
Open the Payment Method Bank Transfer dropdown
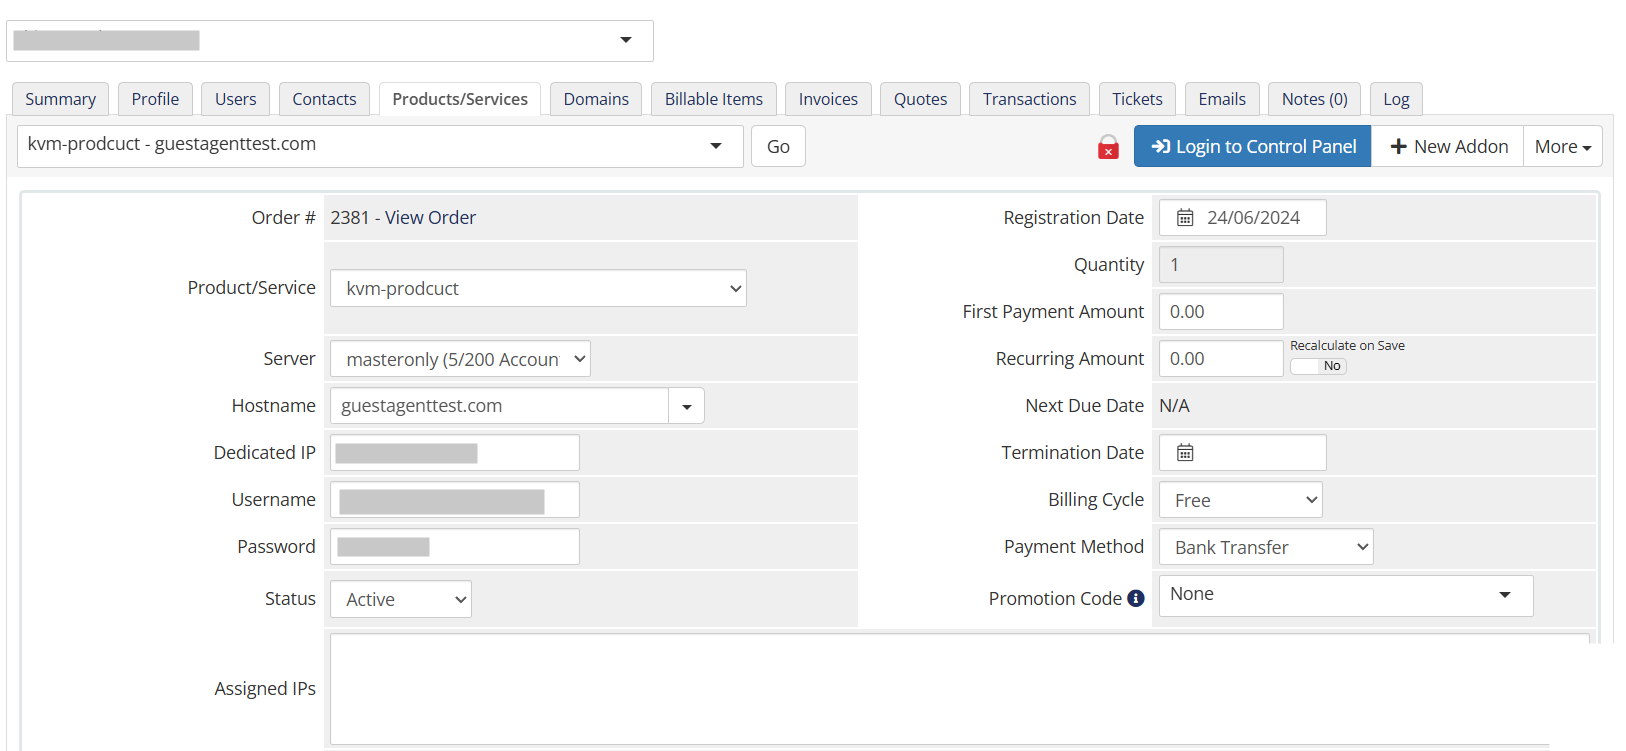point(1266,547)
